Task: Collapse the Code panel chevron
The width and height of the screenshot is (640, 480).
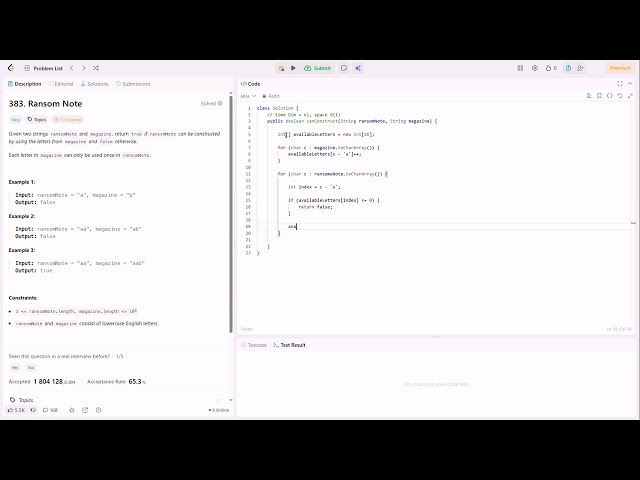Action: (x=630, y=84)
